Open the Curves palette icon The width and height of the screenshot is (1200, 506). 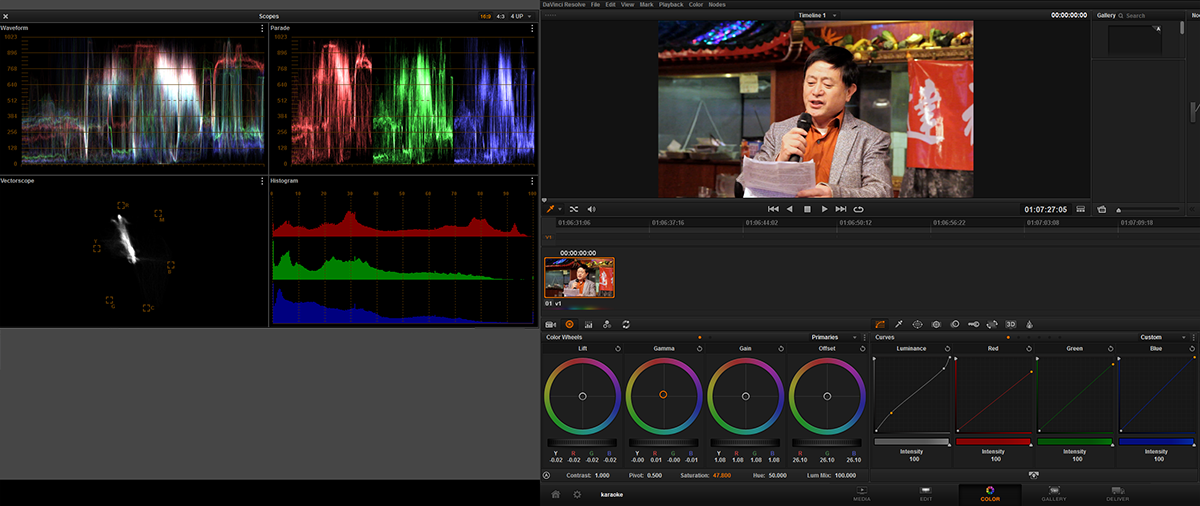point(880,324)
